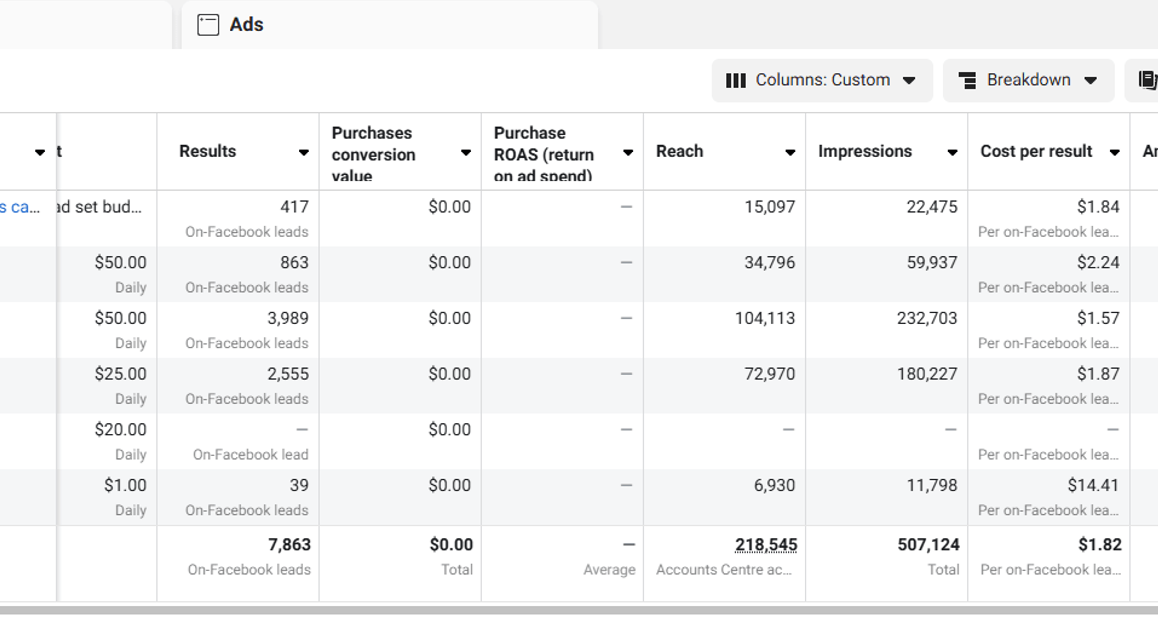Click the Reach column dropdown arrow

pos(789,153)
